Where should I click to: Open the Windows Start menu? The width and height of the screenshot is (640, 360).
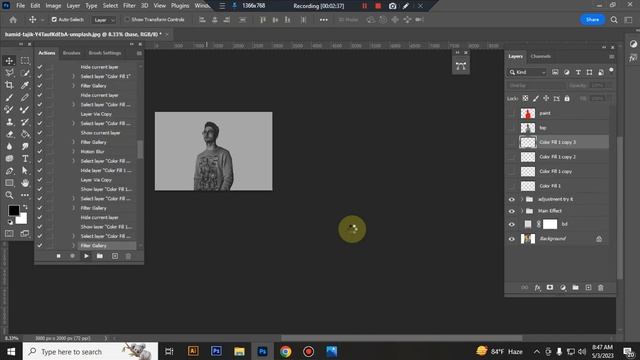(11, 351)
